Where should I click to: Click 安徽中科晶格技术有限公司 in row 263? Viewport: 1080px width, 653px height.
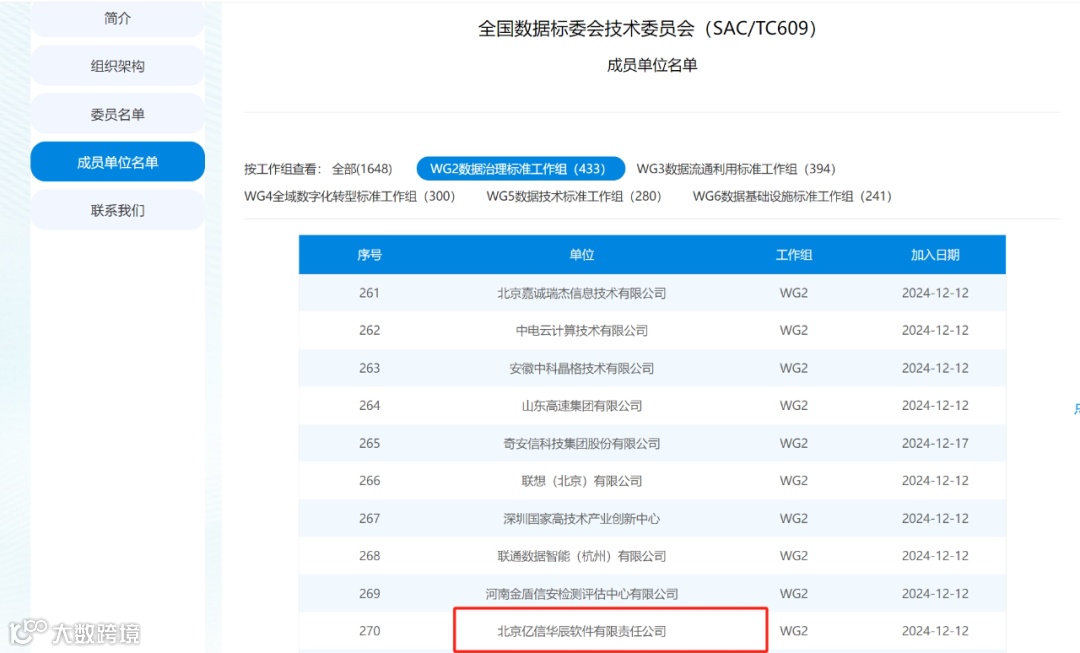(x=581, y=368)
